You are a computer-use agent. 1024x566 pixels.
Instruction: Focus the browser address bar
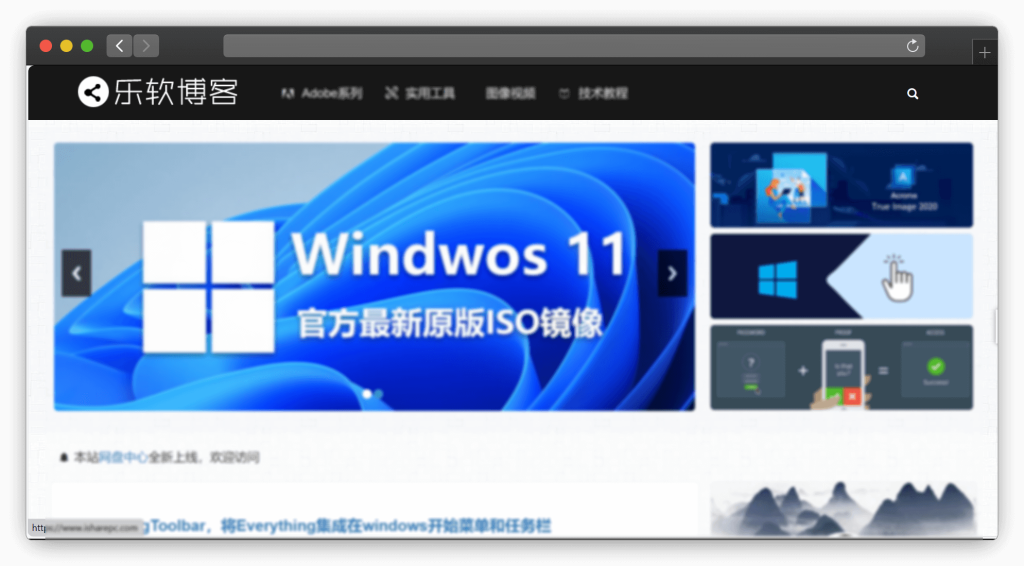(x=573, y=46)
